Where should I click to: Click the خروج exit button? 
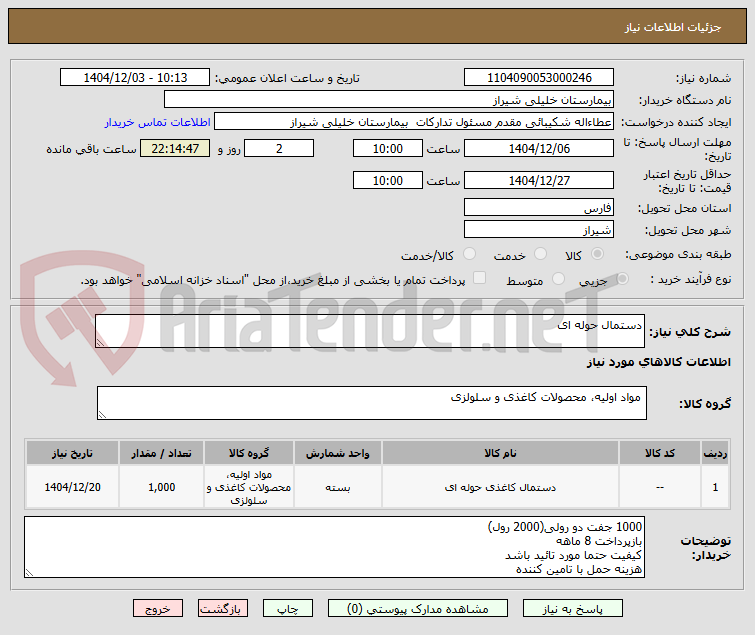(158, 608)
